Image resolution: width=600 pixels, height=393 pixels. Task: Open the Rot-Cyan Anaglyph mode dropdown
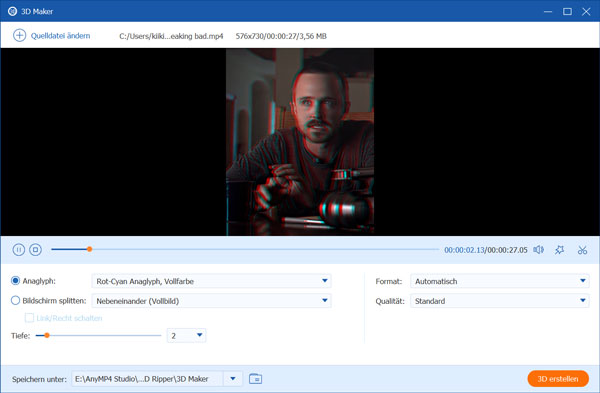click(x=211, y=281)
